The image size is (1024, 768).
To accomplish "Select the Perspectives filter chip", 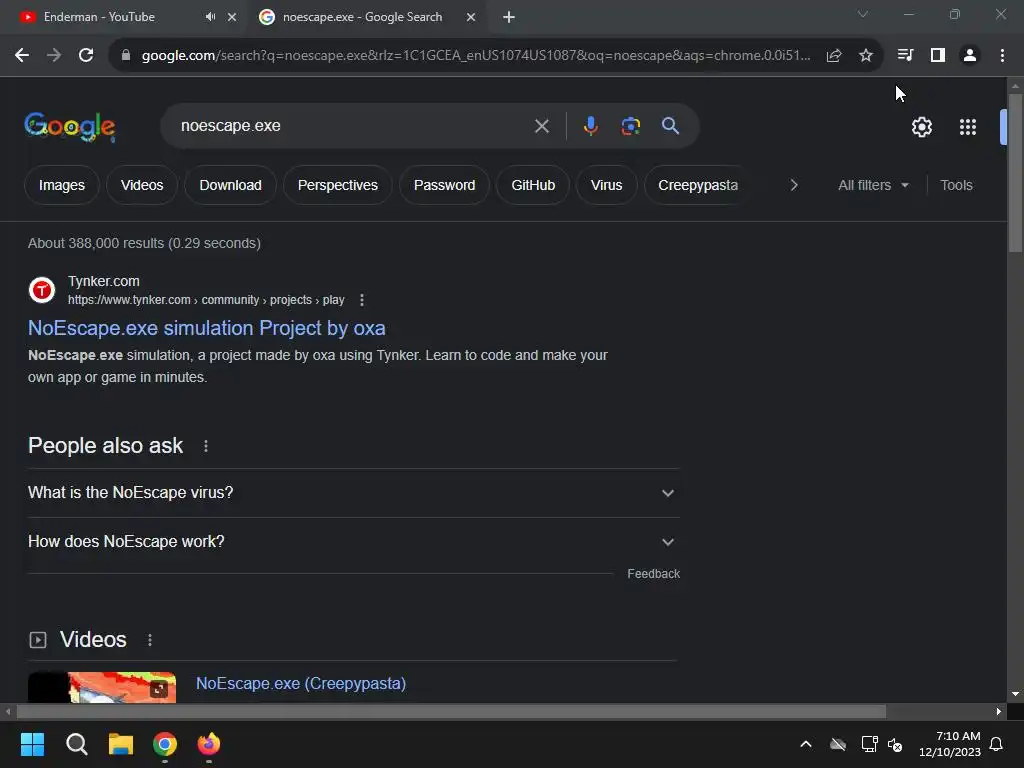I will (338, 185).
